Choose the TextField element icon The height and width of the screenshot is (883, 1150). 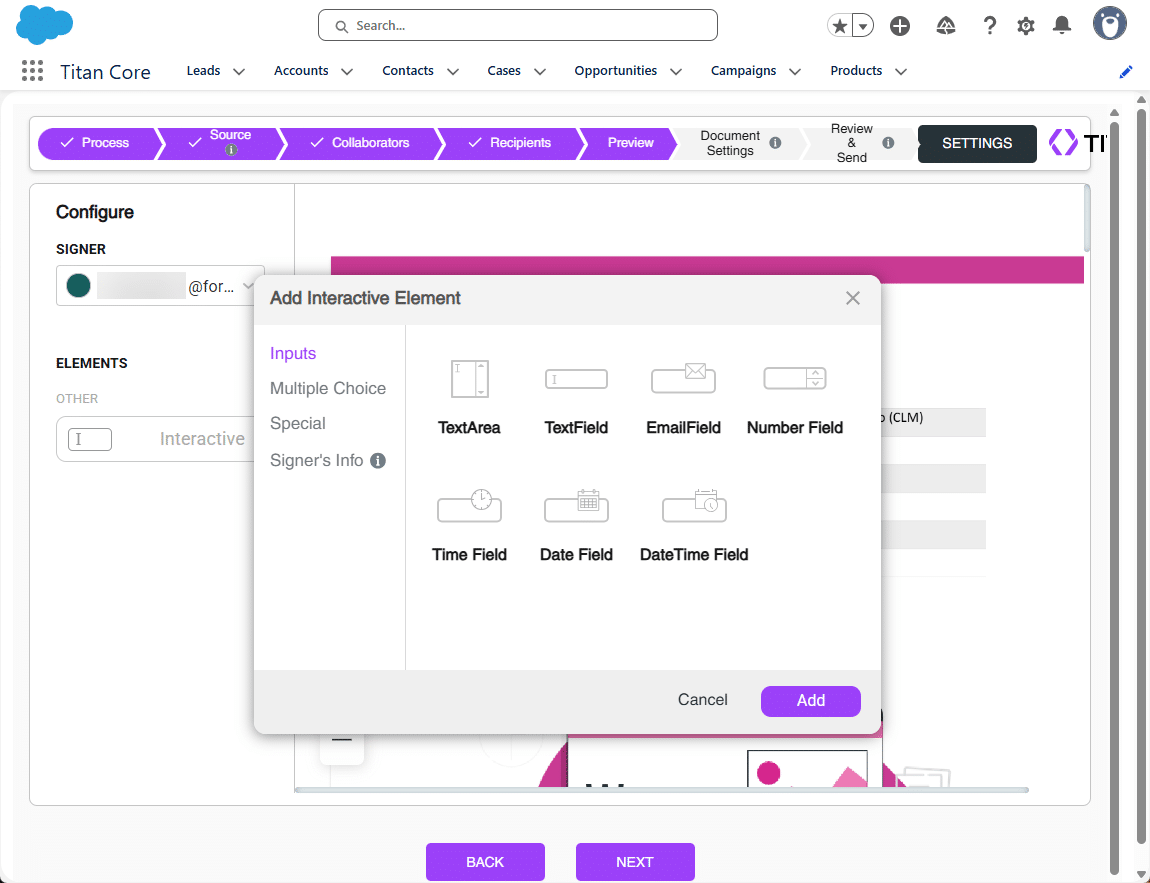point(576,380)
